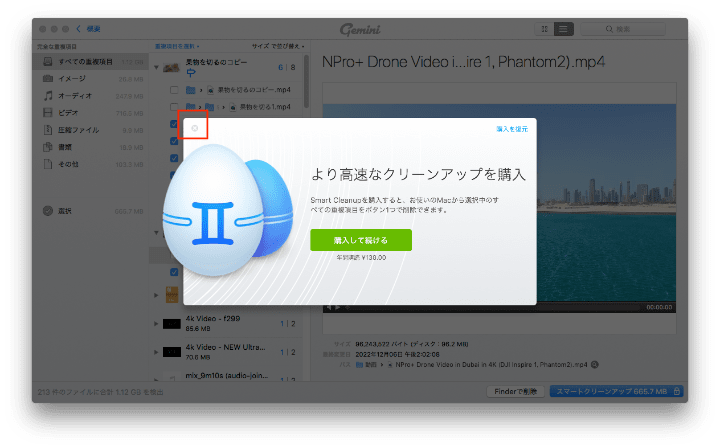Click folder icon before 果物を切るのコピー.mp4
Viewport: 720px width, 448px height.
[x=191, y=90]
